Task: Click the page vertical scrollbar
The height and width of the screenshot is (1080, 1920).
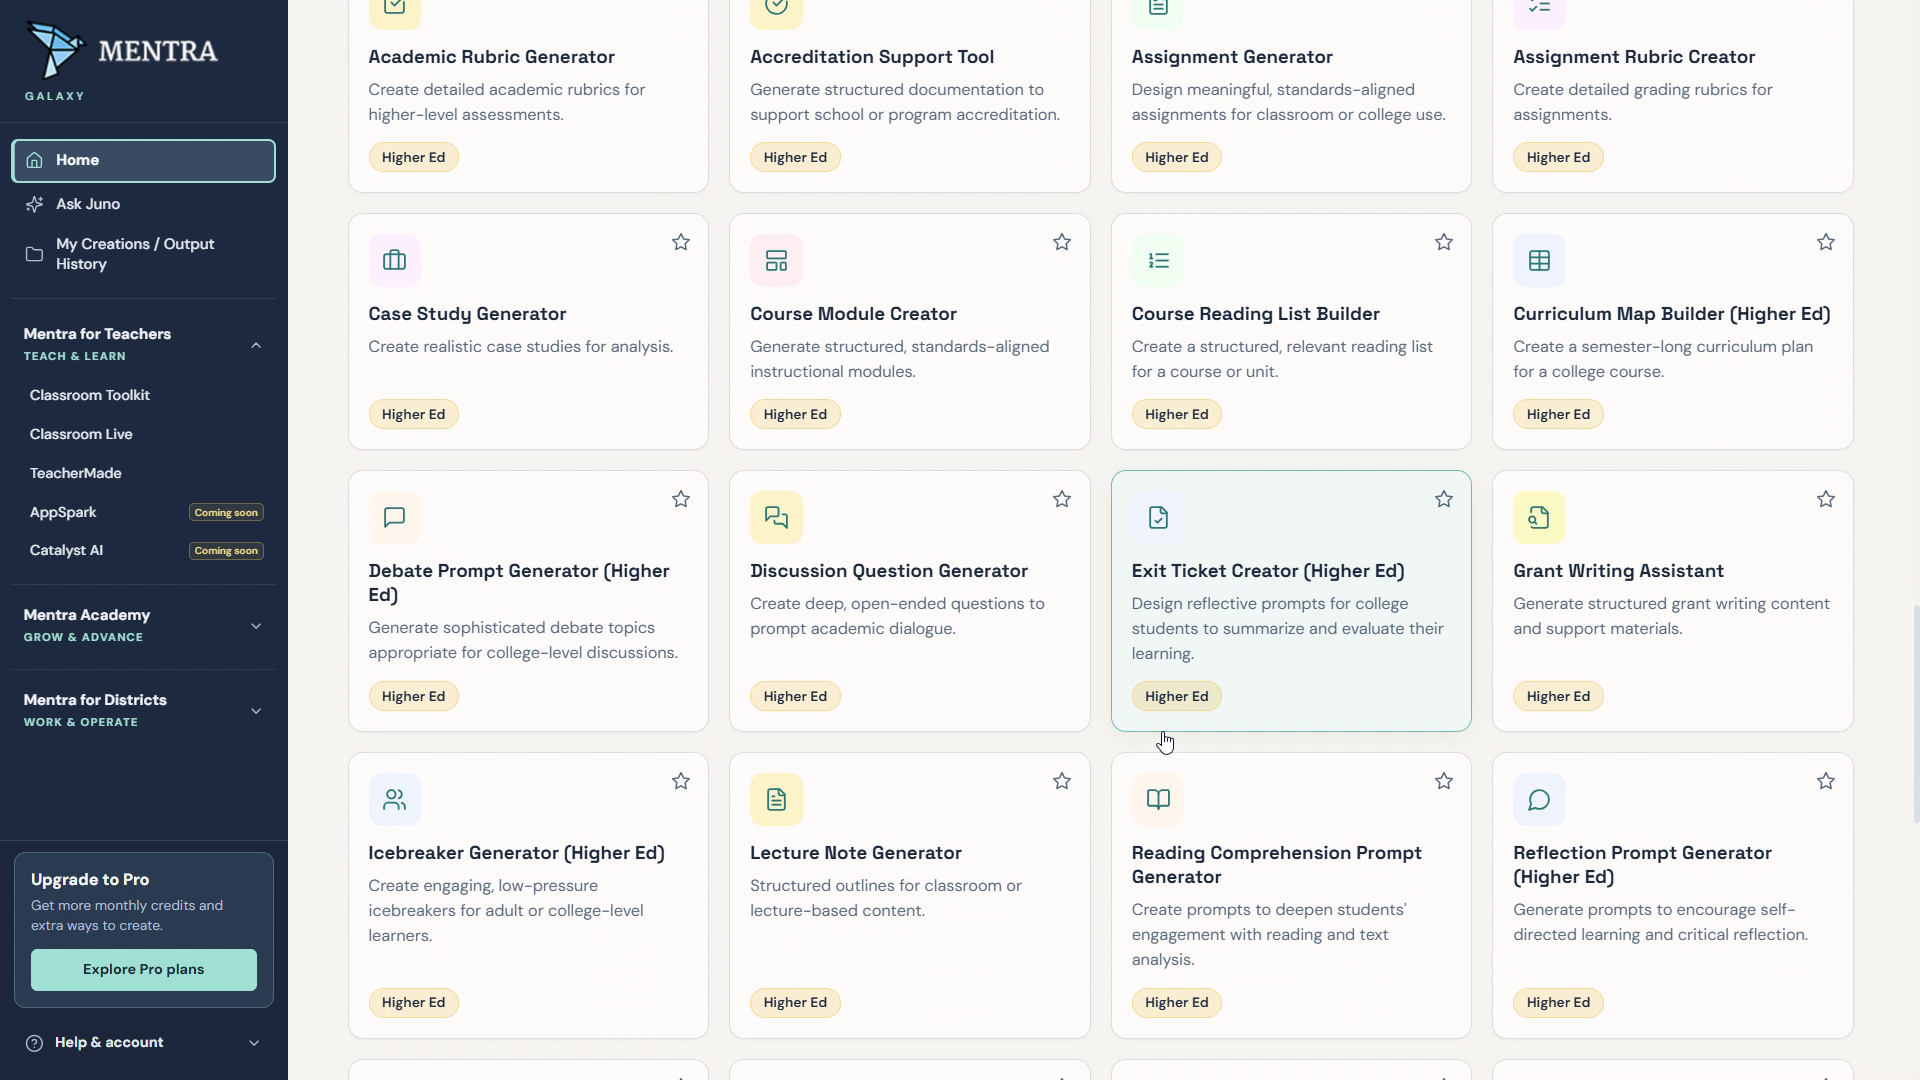Action: [1915, 713]
